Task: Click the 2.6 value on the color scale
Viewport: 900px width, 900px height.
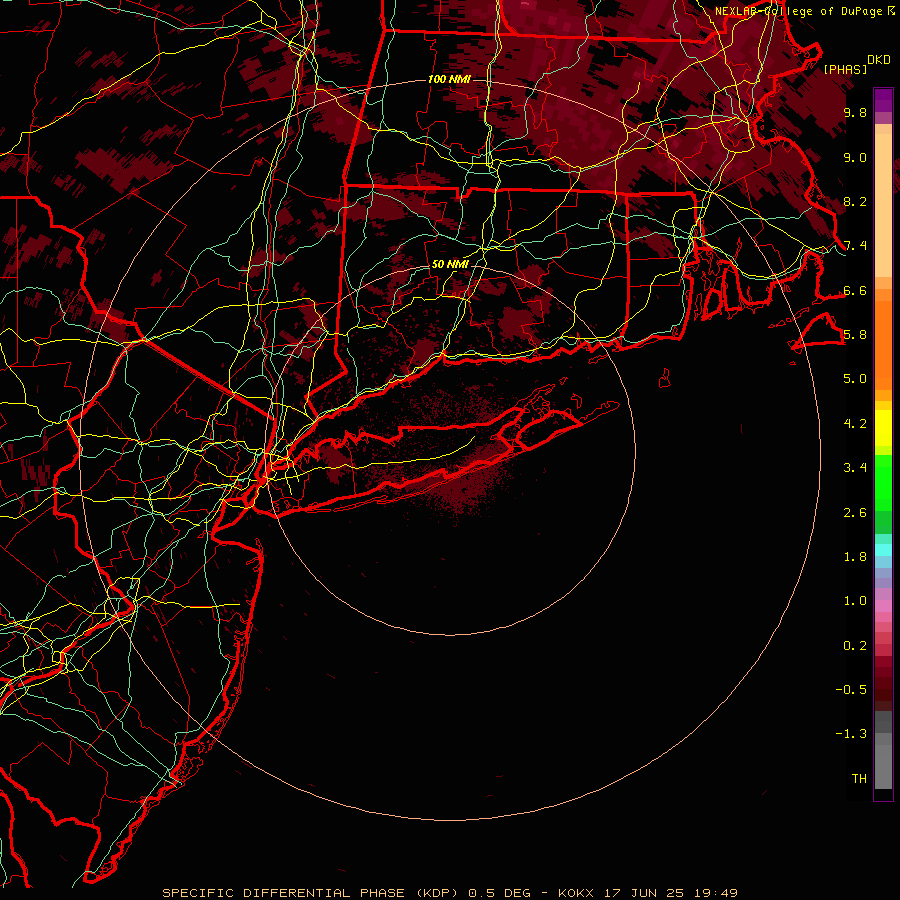Action: tap(855, 513)
